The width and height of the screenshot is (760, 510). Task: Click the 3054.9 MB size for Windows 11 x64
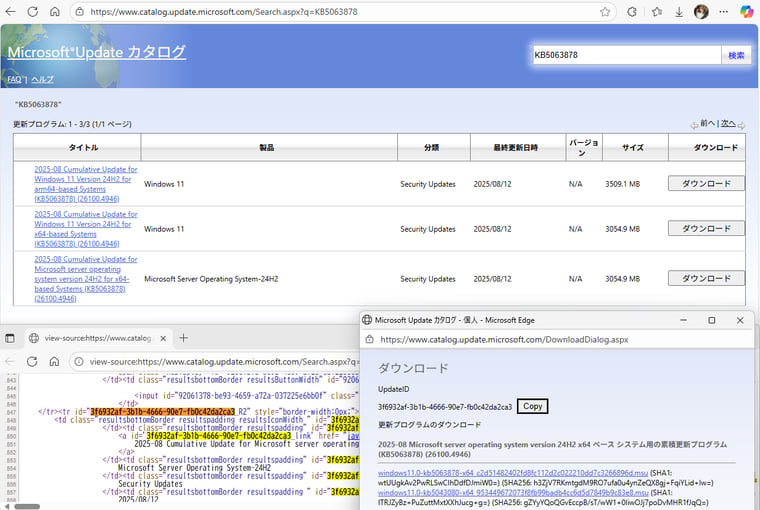click(622, 229)
